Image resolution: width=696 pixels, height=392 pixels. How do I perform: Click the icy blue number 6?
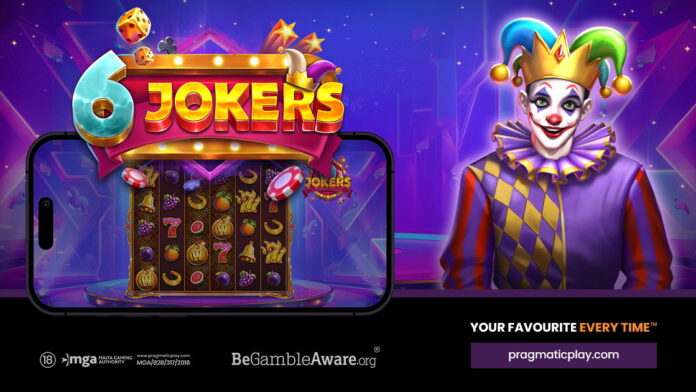click(103, 99)
